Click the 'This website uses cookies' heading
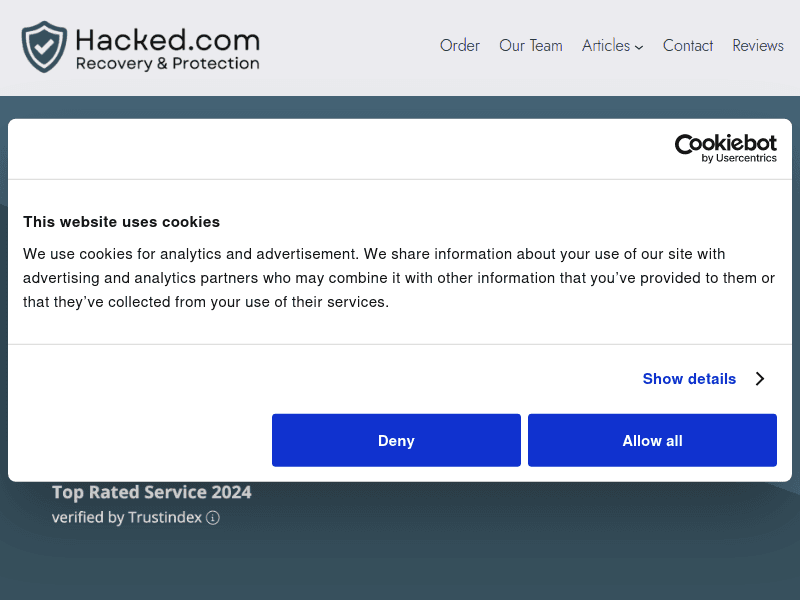Viewport: 800px width, 600px height. click(121, 222)
